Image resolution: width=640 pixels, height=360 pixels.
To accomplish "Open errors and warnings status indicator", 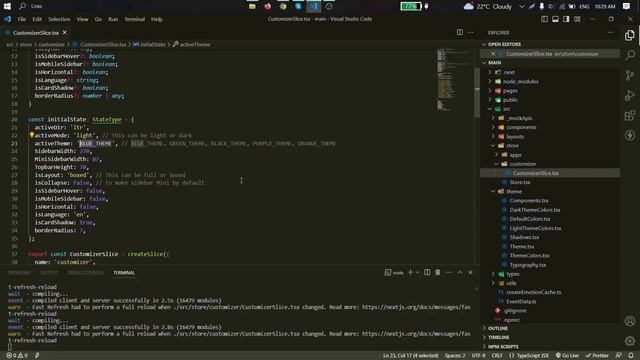I will tap(17, 356).
